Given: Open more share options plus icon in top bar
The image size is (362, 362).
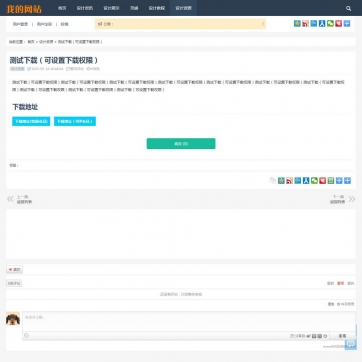Looking at the screenshot, I should 347,24.
